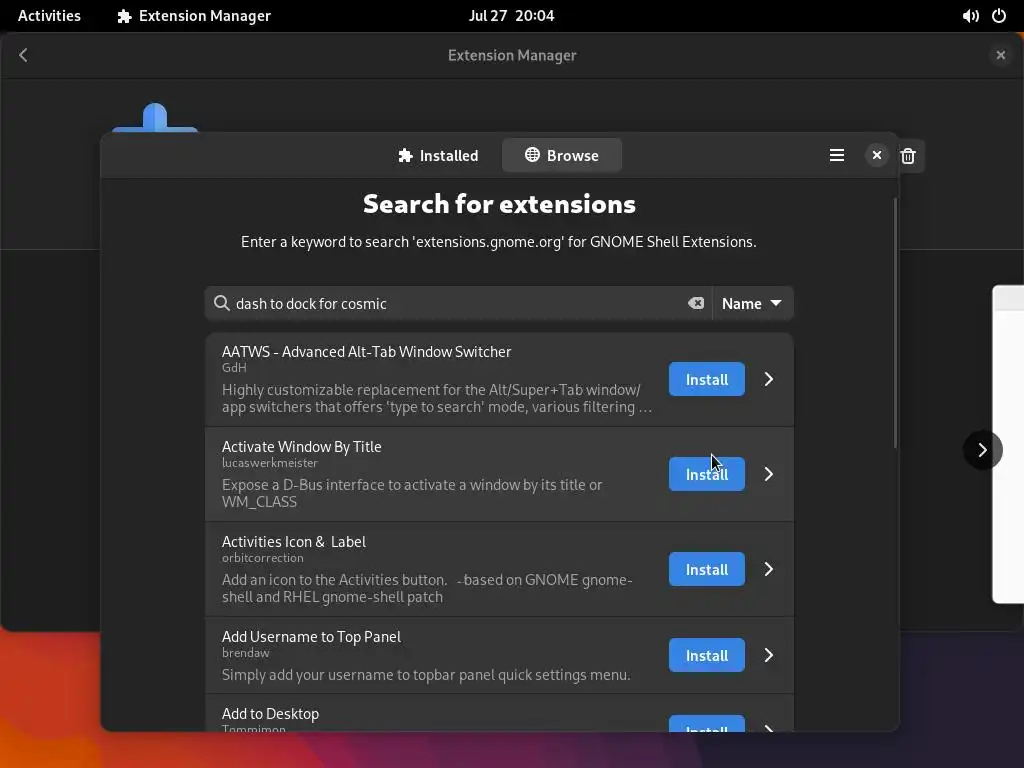Screen dimensions: 1024x768
Task: Click the partially visible screenshot thumbnail
Action: pyautogui.click(x=1008, y=444)
